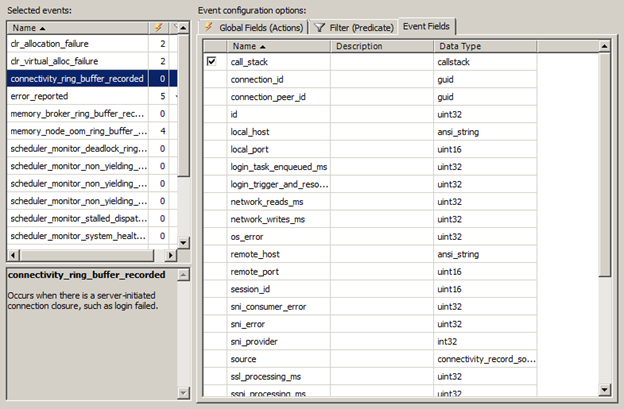
Task: Click left arrow of events horizontal scrollbar
Action: (13, 255)
